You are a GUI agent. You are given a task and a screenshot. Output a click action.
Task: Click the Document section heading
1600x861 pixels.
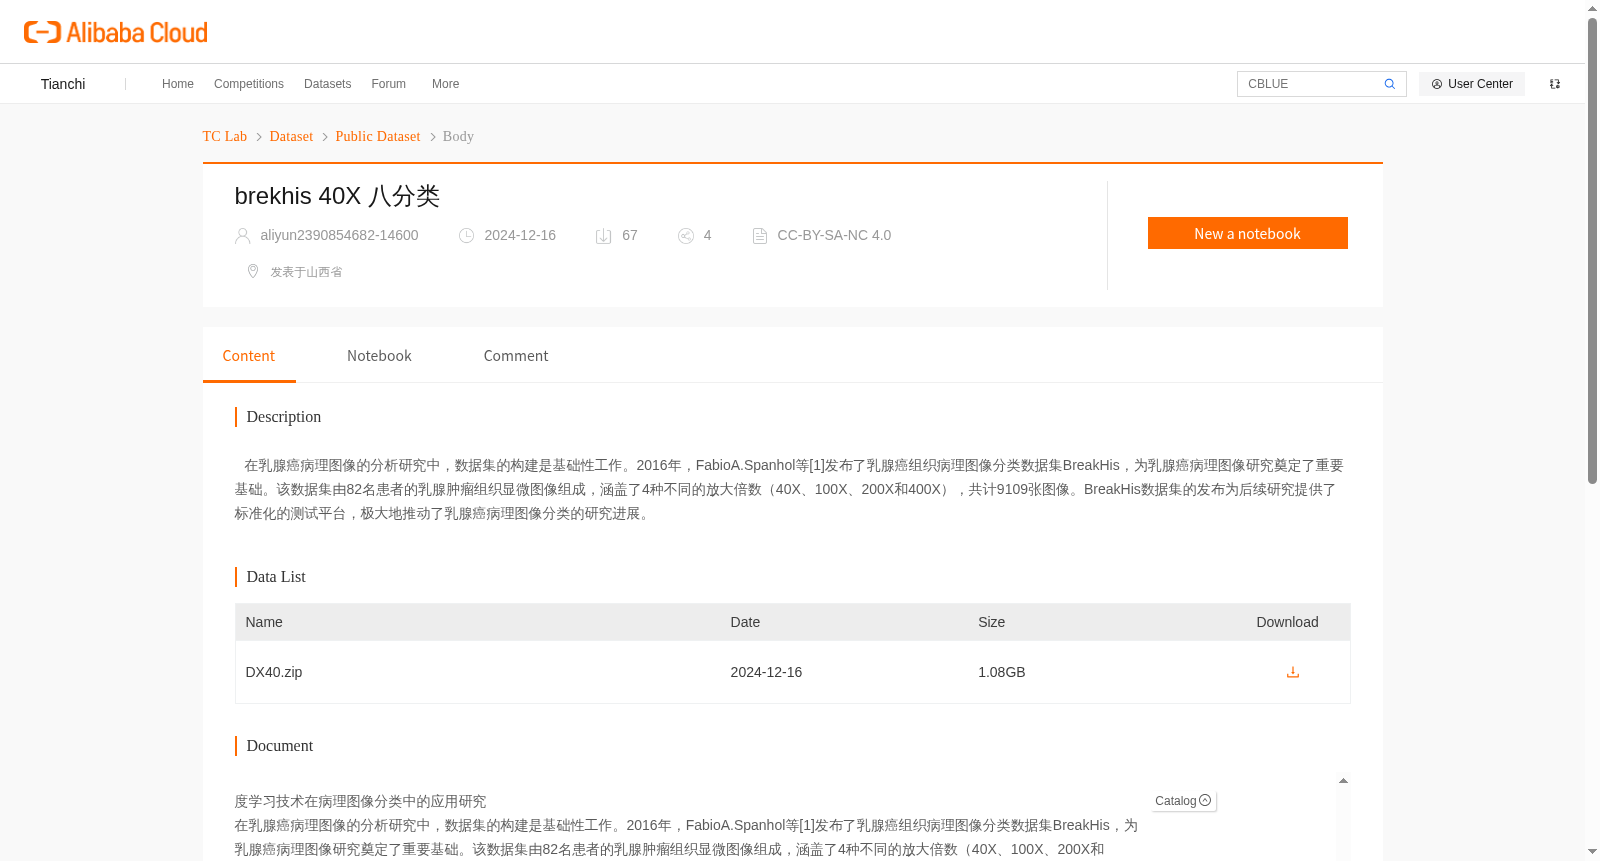(x=280, y=746)
